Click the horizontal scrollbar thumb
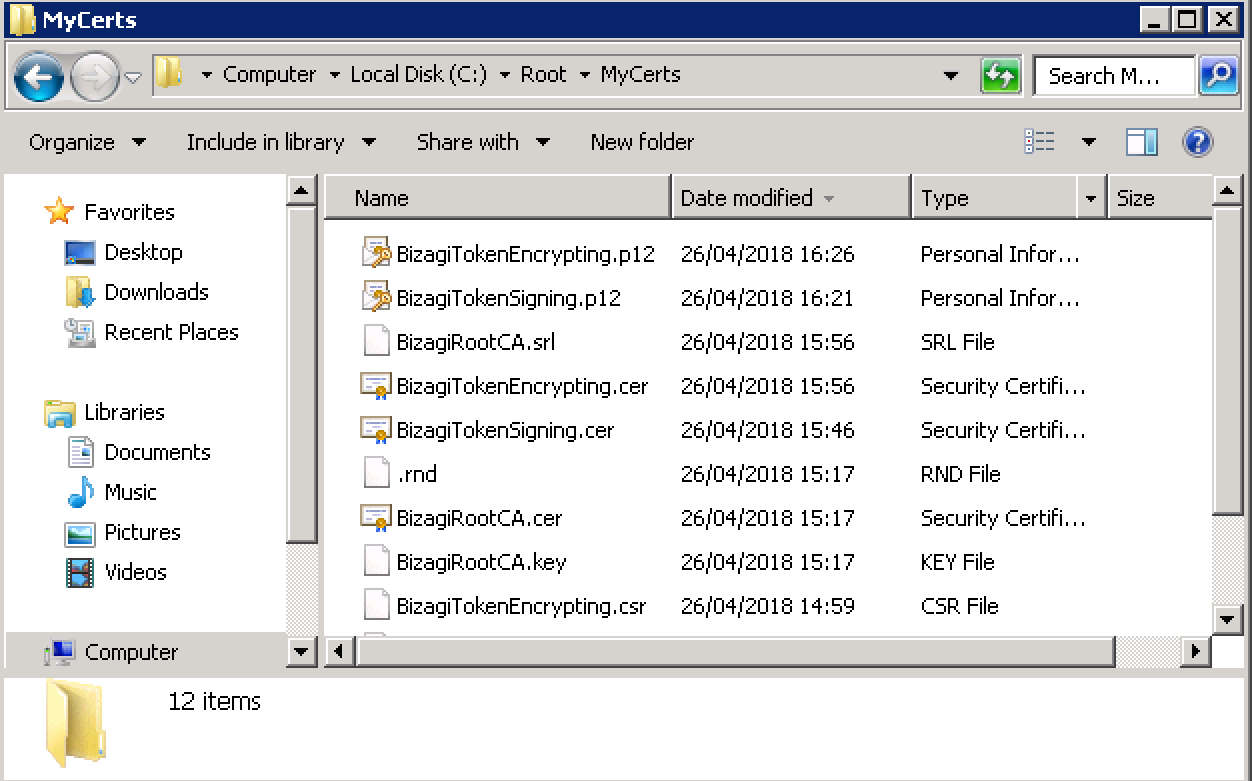Viewport: 1252px width, 781px height. point(735,652)
